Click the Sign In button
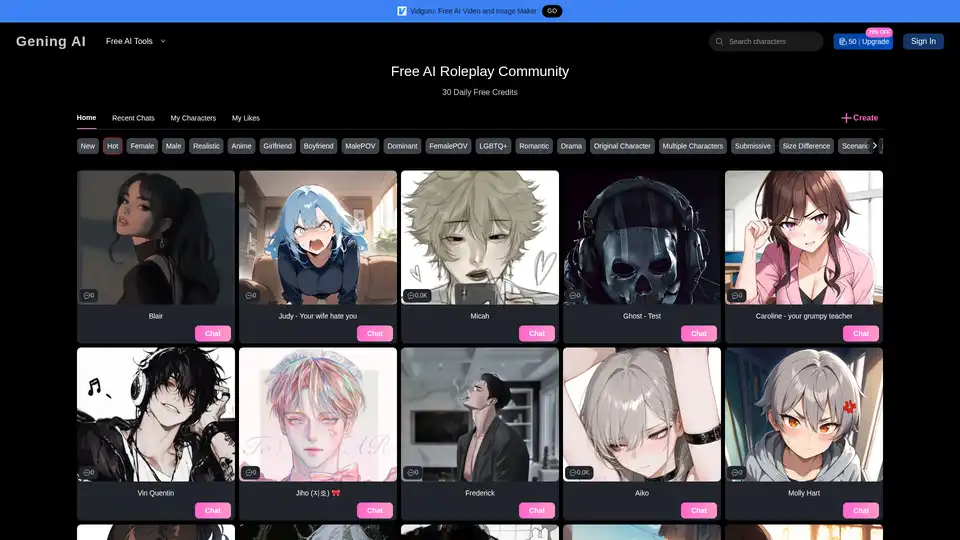This screenshot has width=960, height=540. tap(923, 41)
